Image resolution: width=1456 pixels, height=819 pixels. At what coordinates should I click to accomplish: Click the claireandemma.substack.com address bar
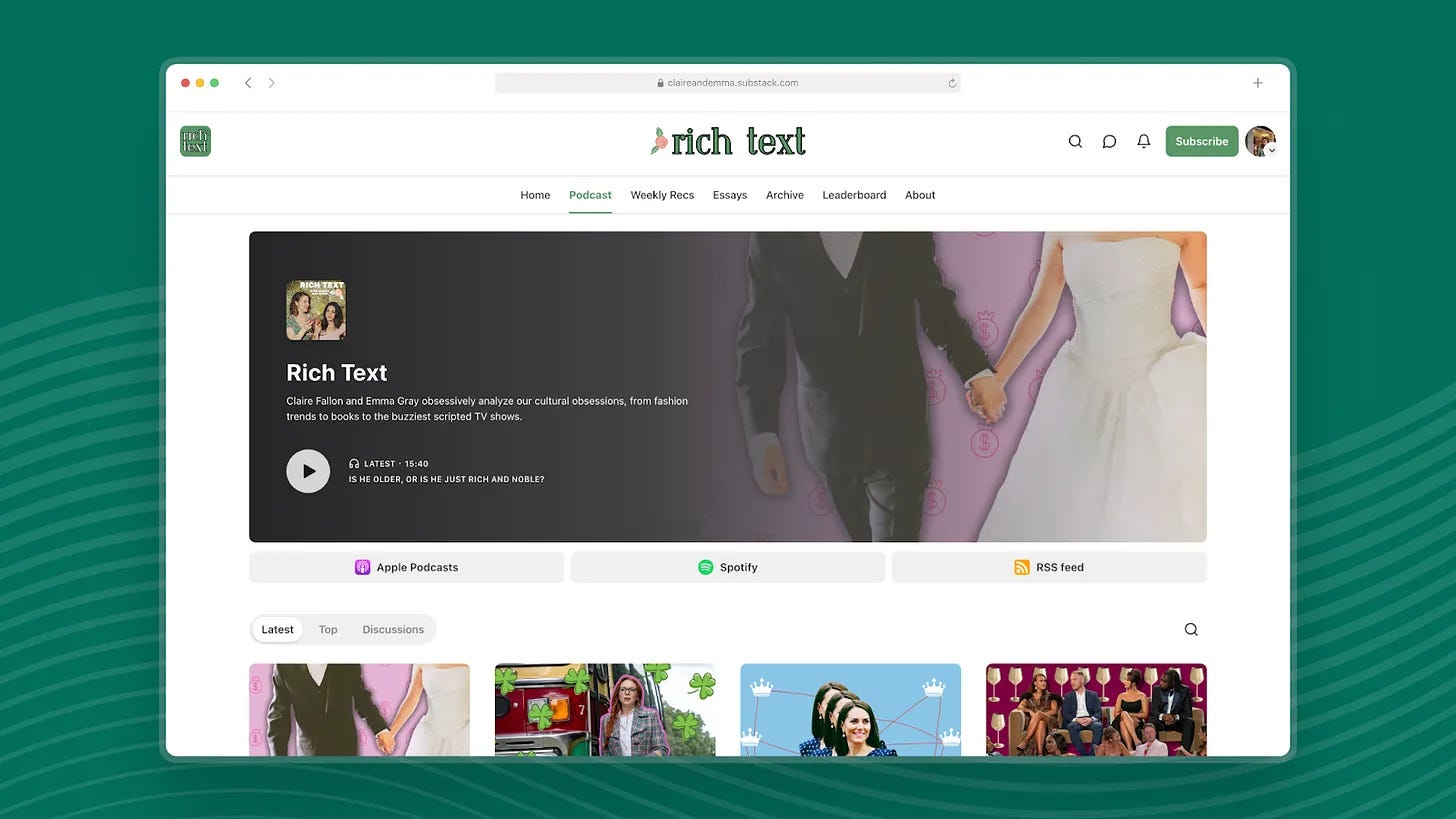[x=728, y=83]
